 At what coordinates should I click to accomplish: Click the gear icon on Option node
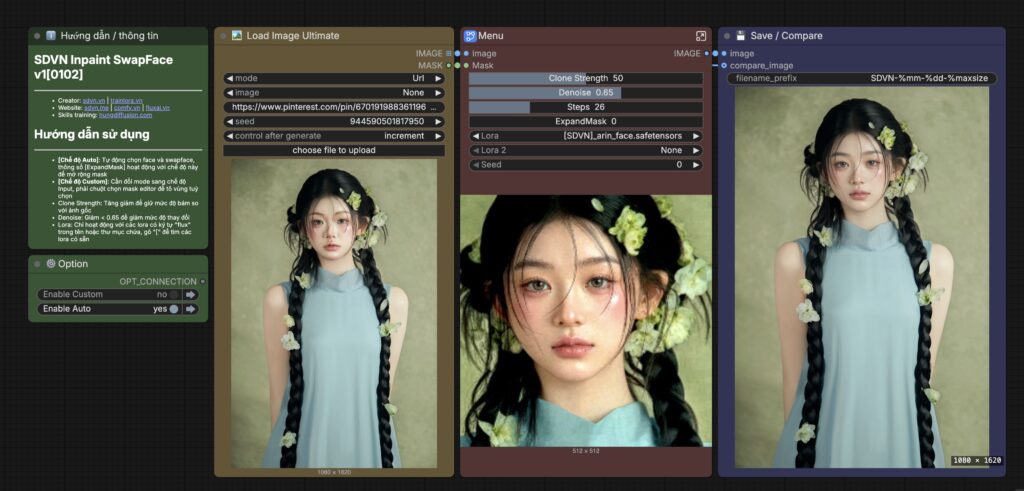51,264
